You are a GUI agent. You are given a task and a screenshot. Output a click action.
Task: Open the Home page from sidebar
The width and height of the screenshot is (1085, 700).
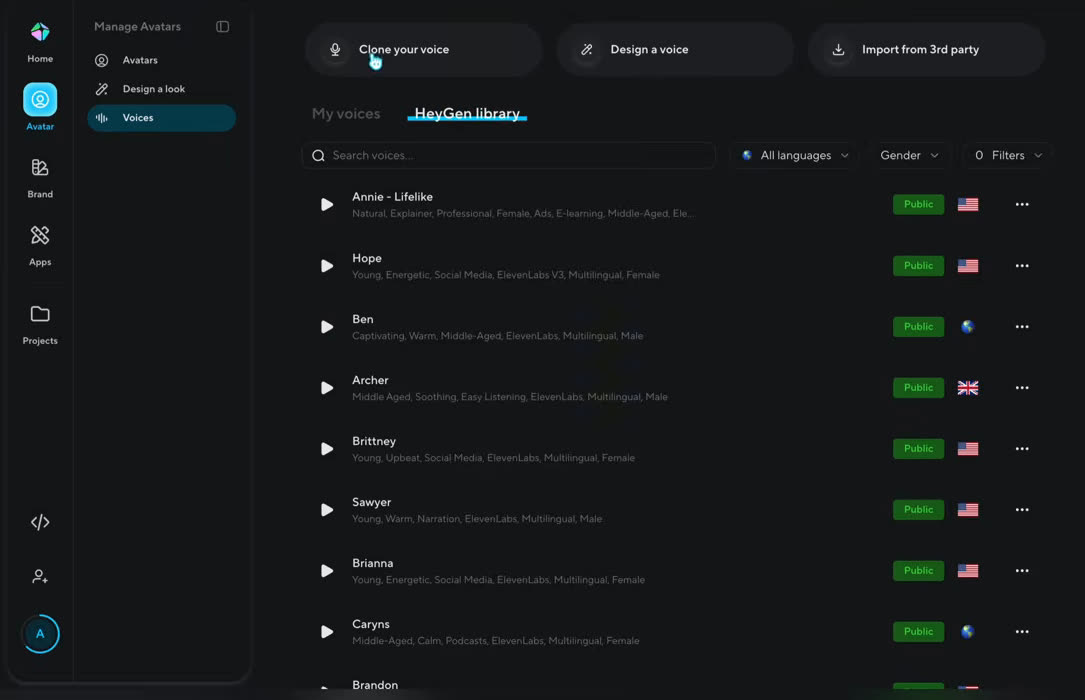point(39,42)
